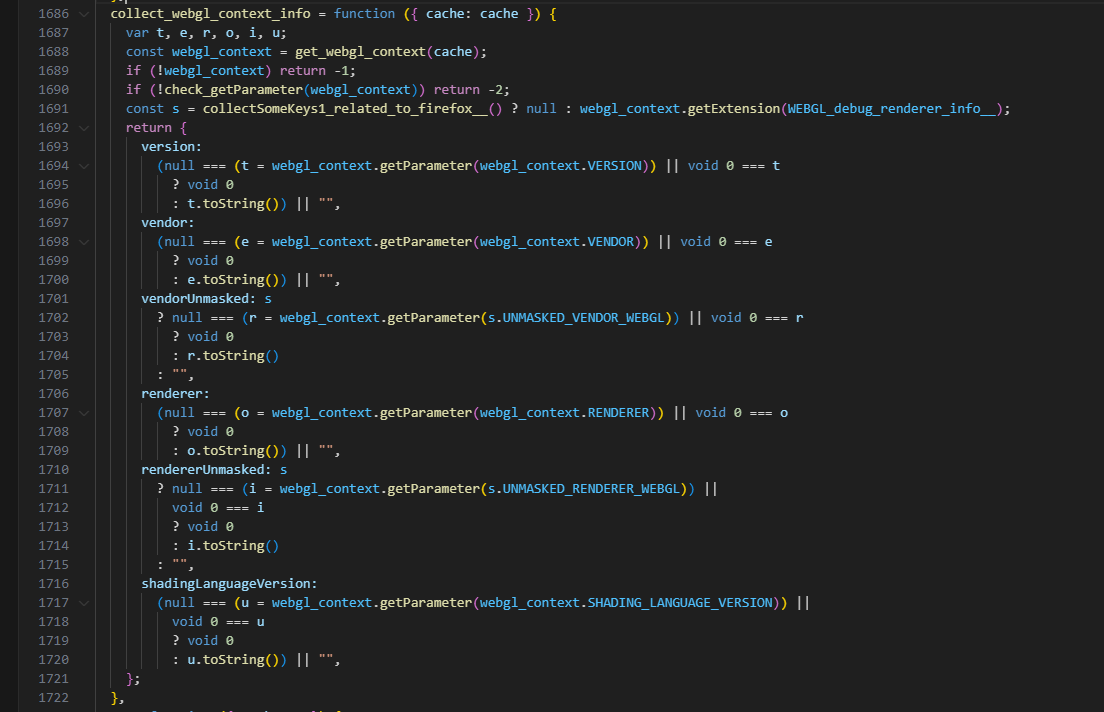Click the 'version:' property key

coord(172,147)
